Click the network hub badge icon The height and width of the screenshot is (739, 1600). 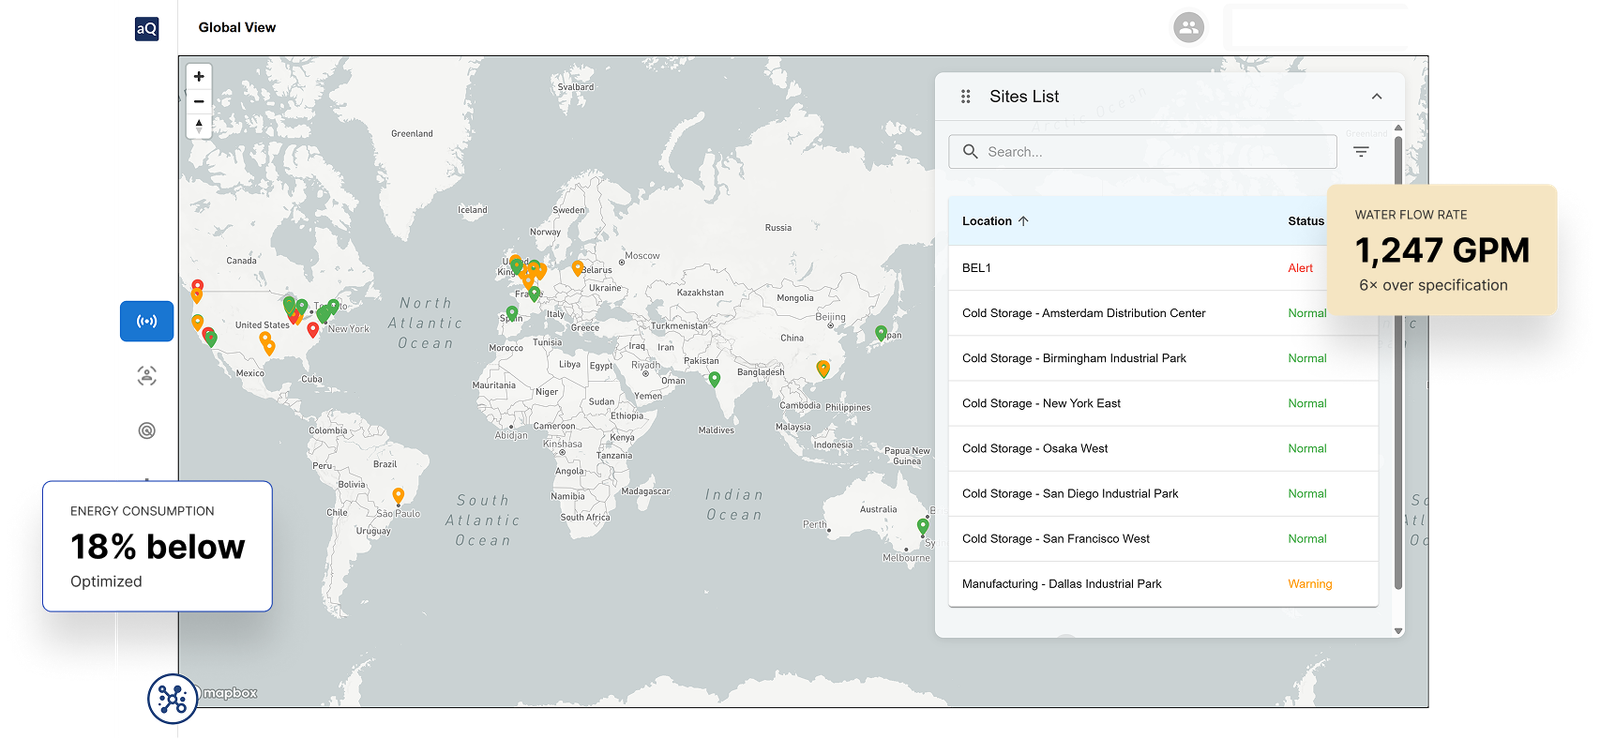(172, 698)
